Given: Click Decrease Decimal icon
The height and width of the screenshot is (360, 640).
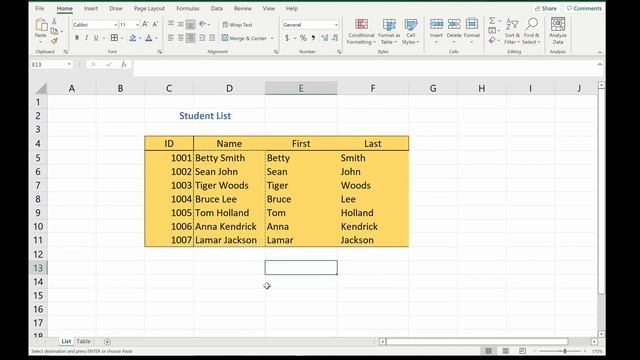Looking at the screenshot, I should (335, 38).
